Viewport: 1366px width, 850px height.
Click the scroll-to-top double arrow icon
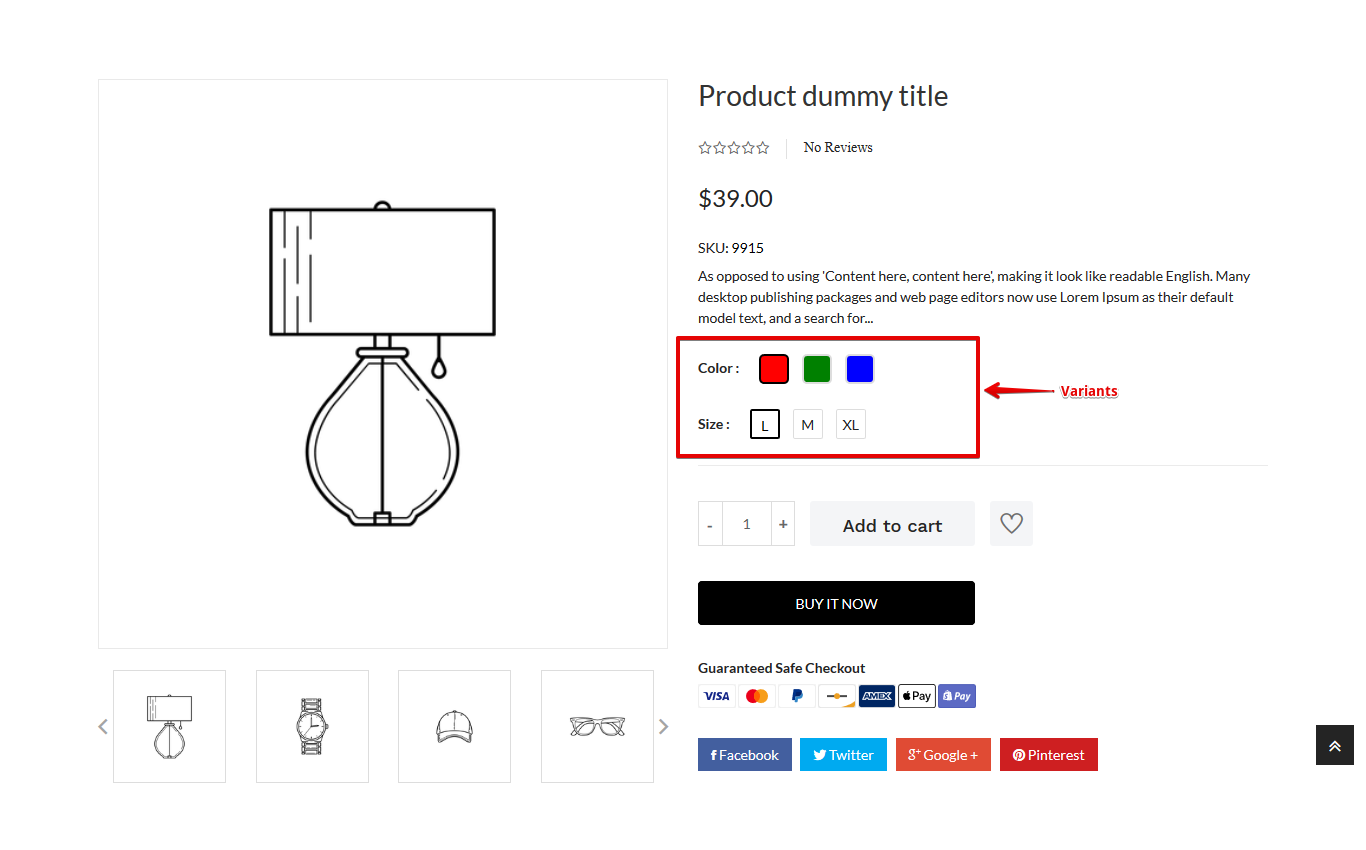(x=1334, y=746)
